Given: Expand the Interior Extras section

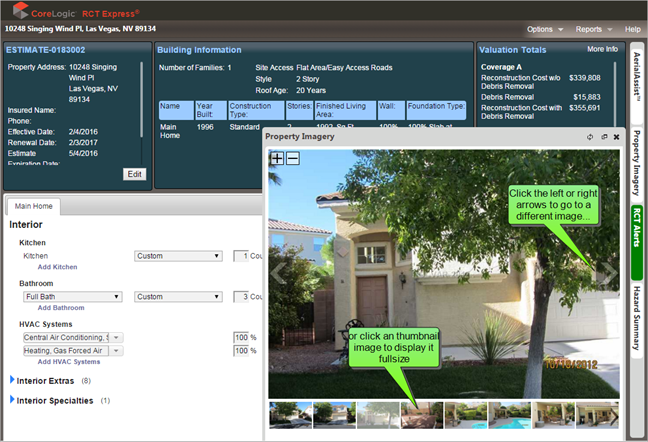Looking at the screenshot, I should [x=13, y=380].
